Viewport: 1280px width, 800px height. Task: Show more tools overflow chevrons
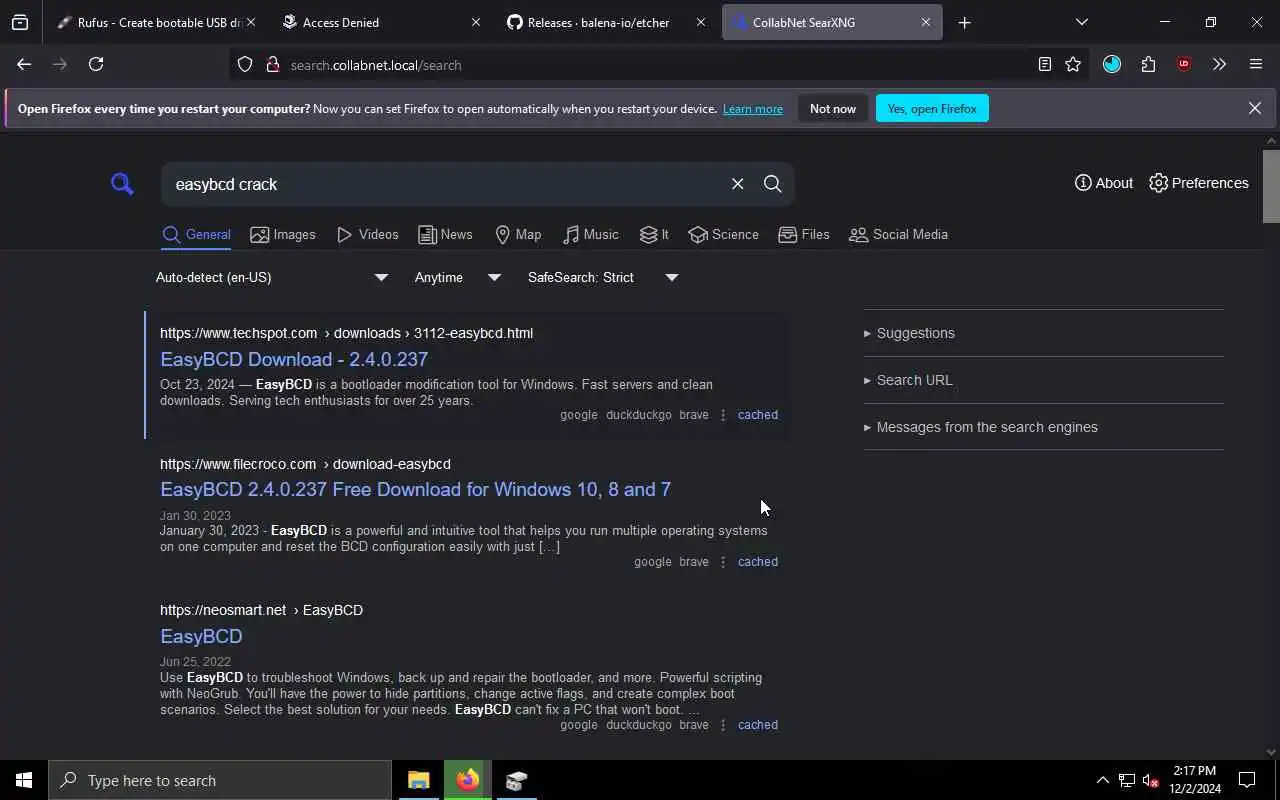pyautogui.click(x=1219, y=64)
